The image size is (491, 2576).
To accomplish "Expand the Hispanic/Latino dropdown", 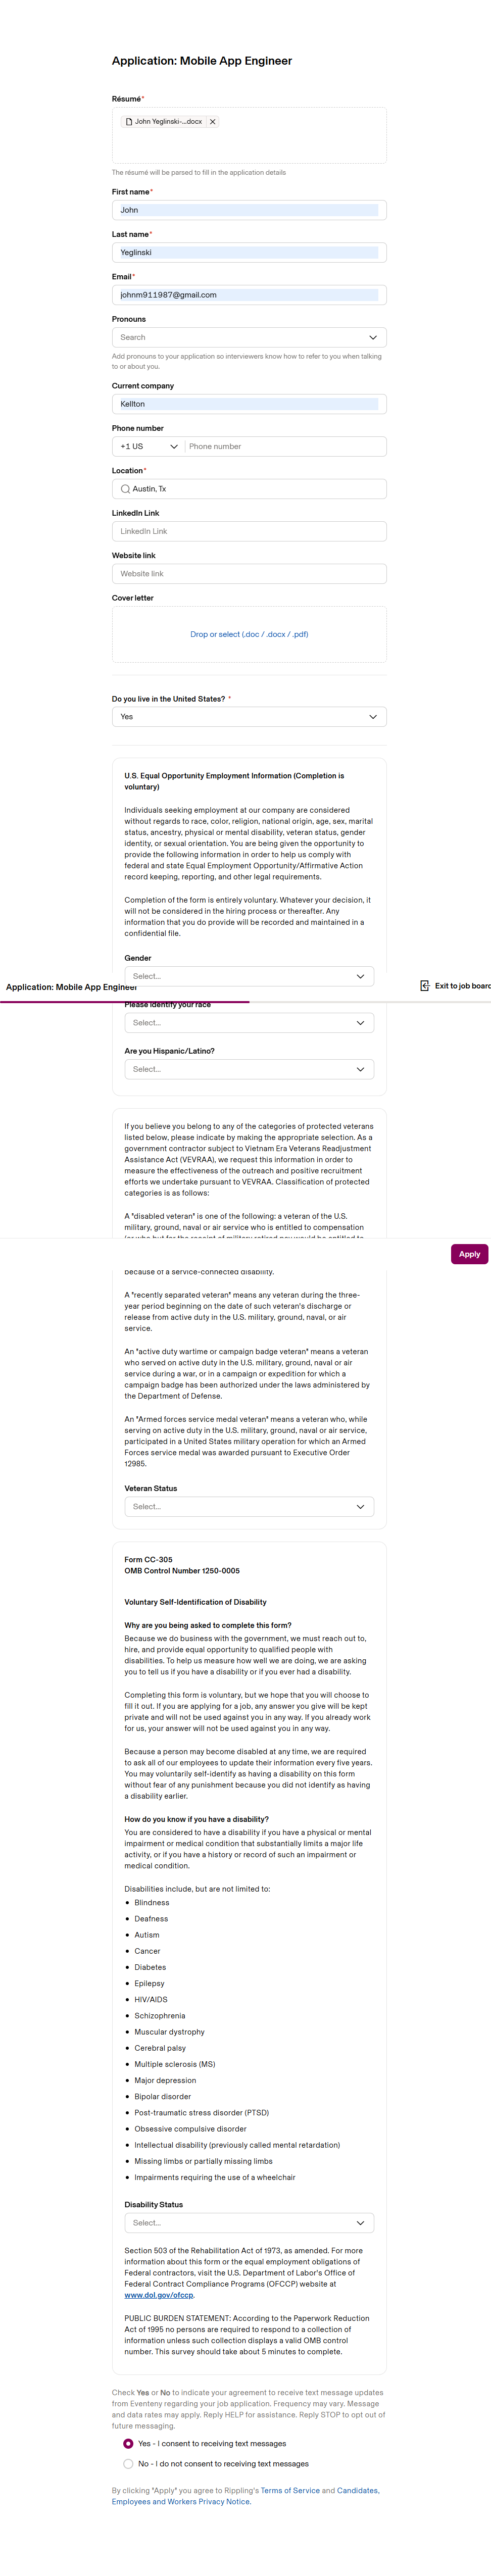I will [x=249, y=1070].
